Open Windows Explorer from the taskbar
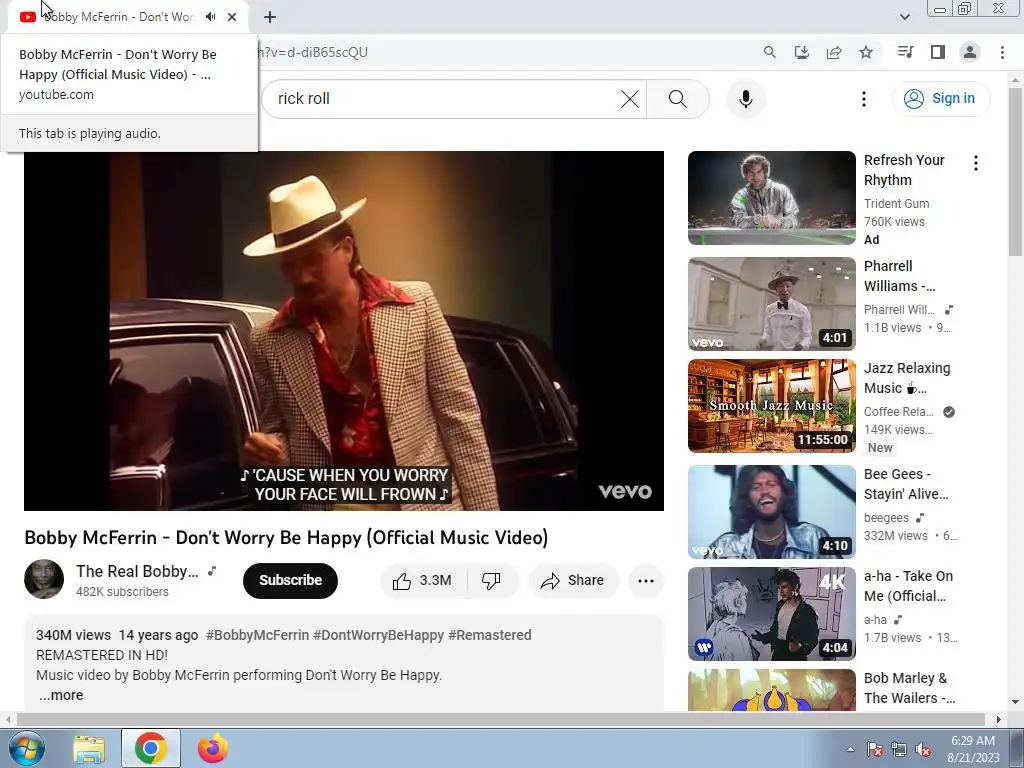This screenshot has height=768, width=1024. 89,748
